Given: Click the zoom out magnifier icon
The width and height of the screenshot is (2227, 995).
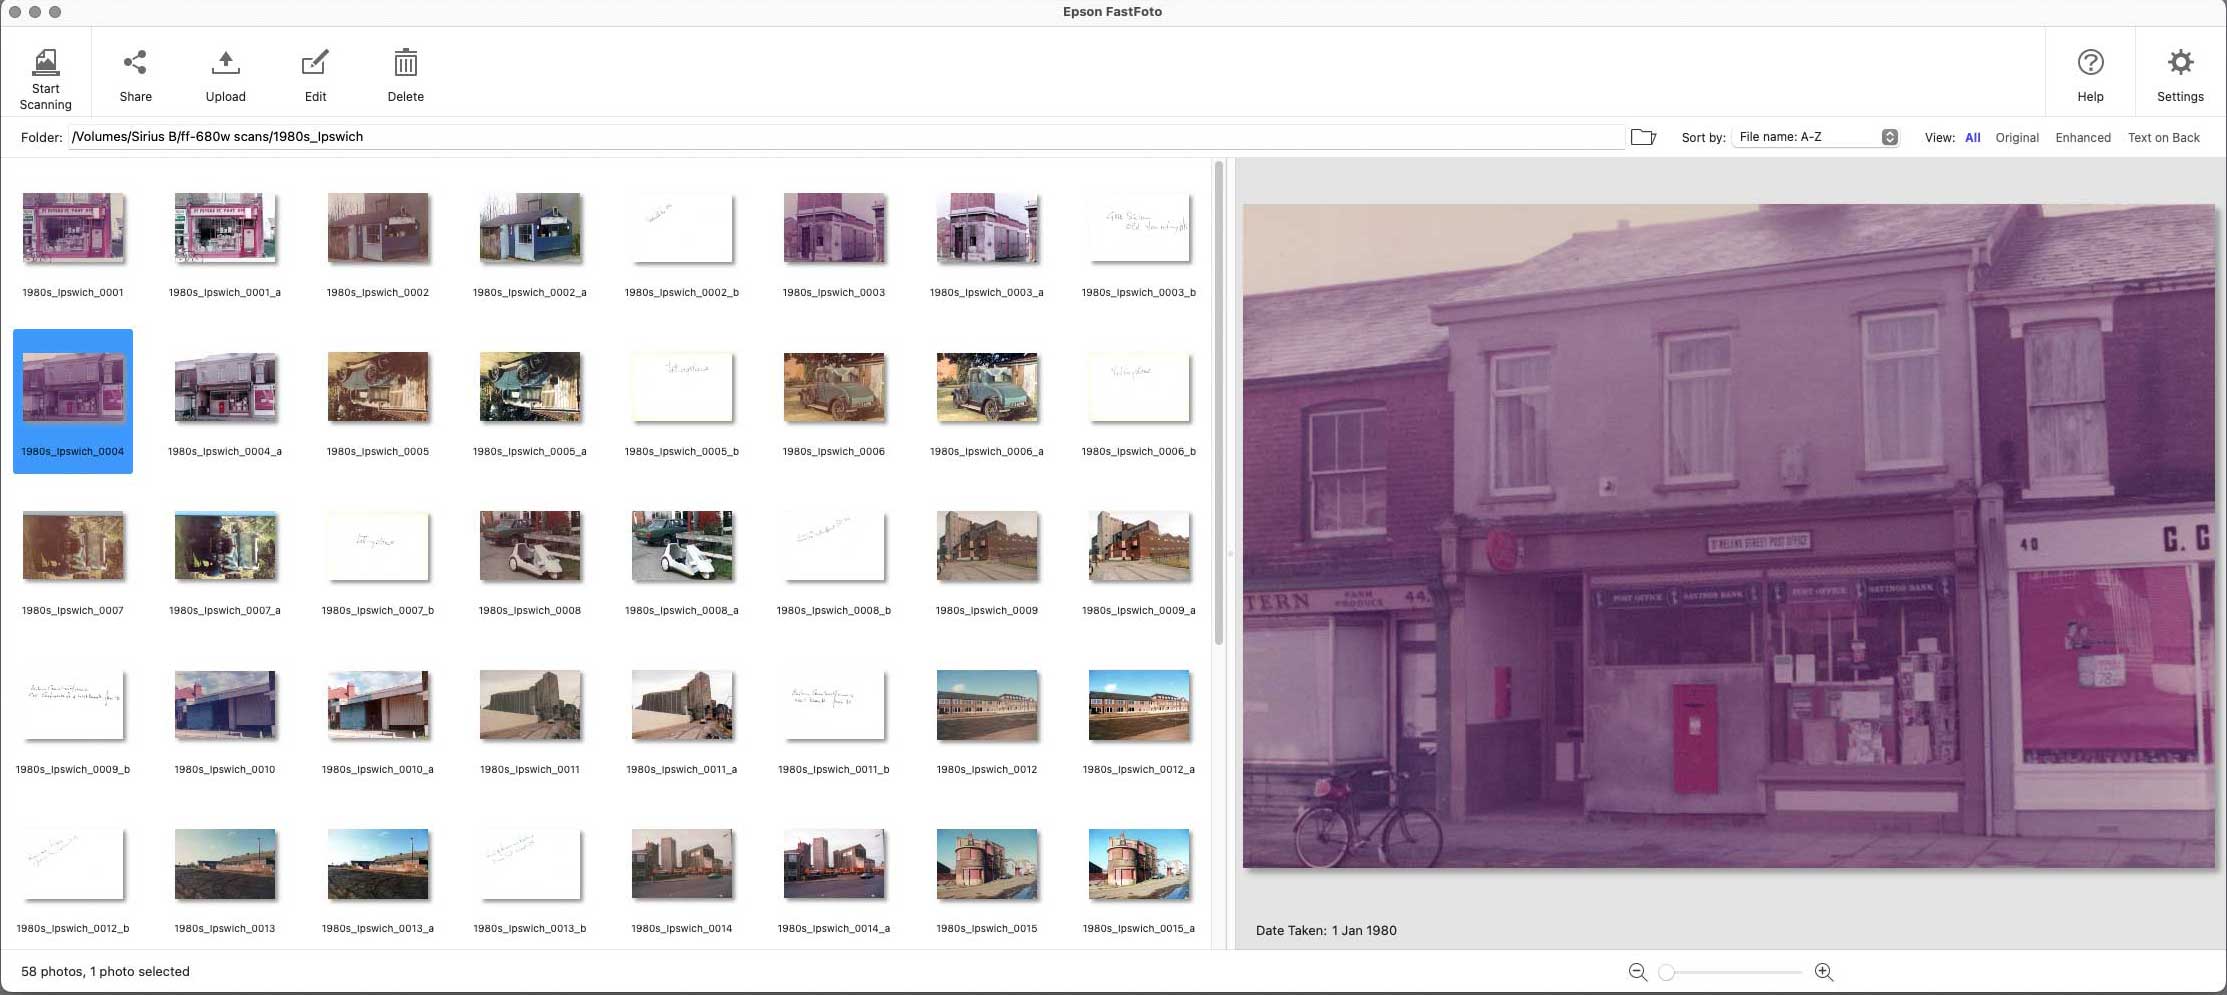Looking at the screenshot, I should click(1637, 972).
